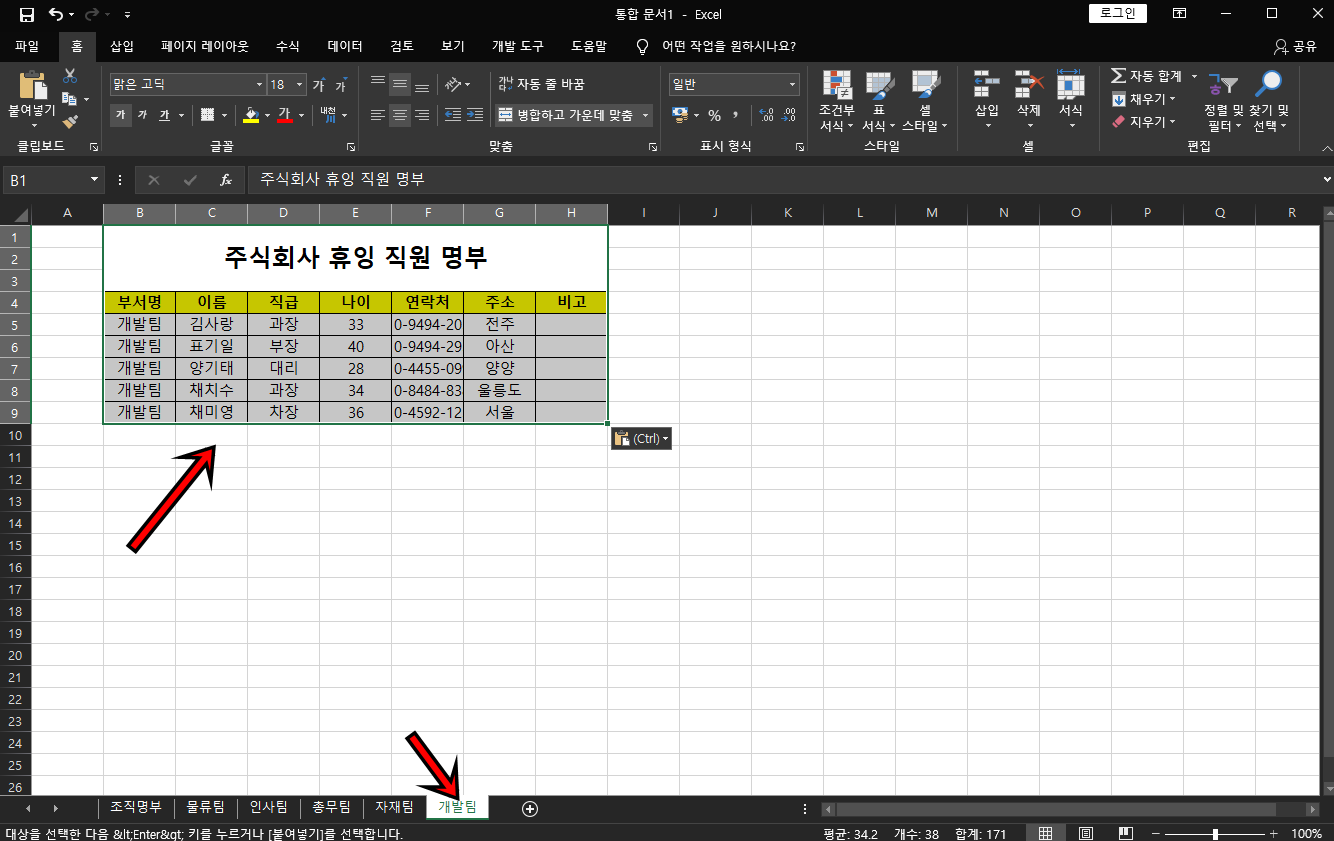Switch to the 조직명부 sheet tab
The image size is (1334, 841).
[x=135, y=807]
